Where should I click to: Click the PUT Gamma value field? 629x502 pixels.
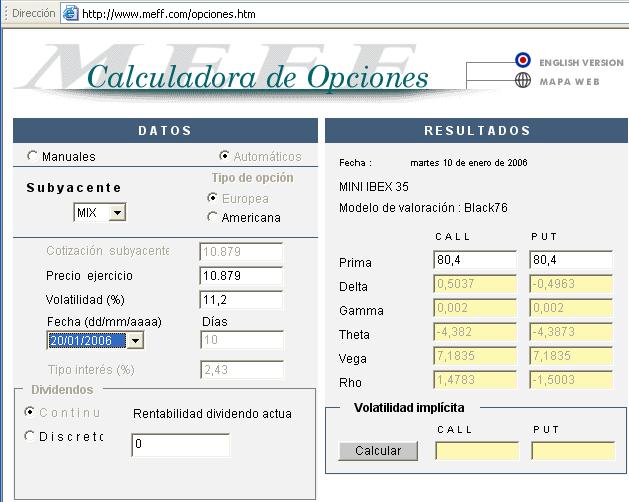[571, 308]
